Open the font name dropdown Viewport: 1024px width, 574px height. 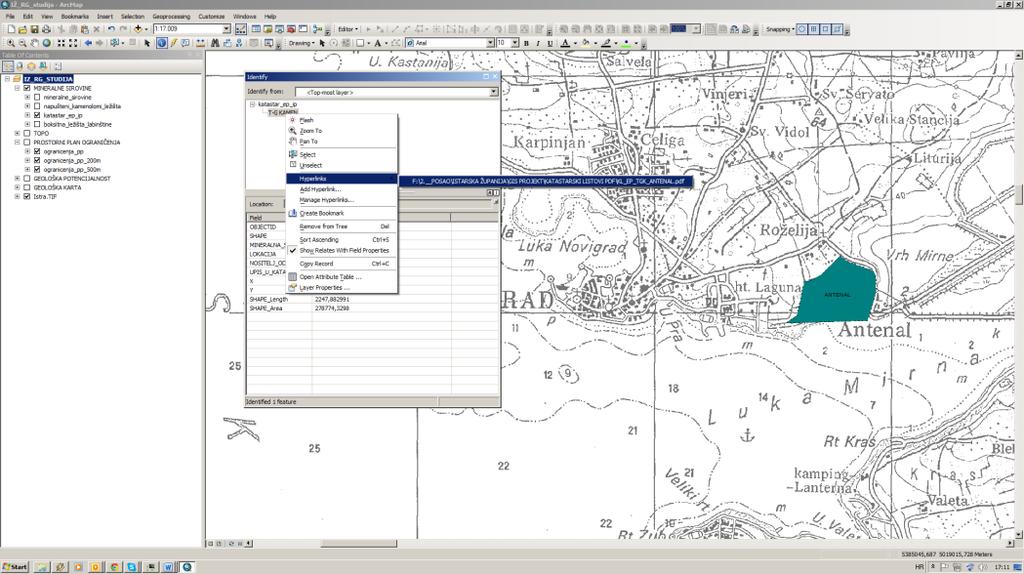(490, 43)
